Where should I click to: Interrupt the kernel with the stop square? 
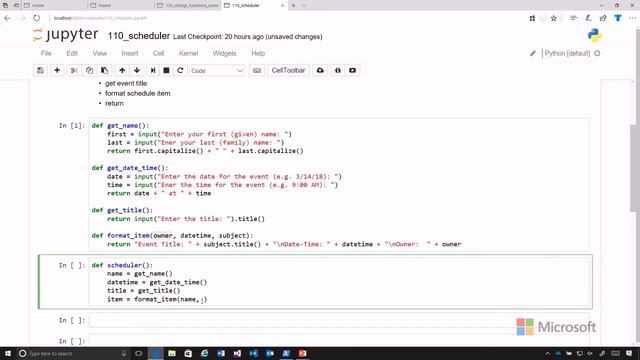166,71
